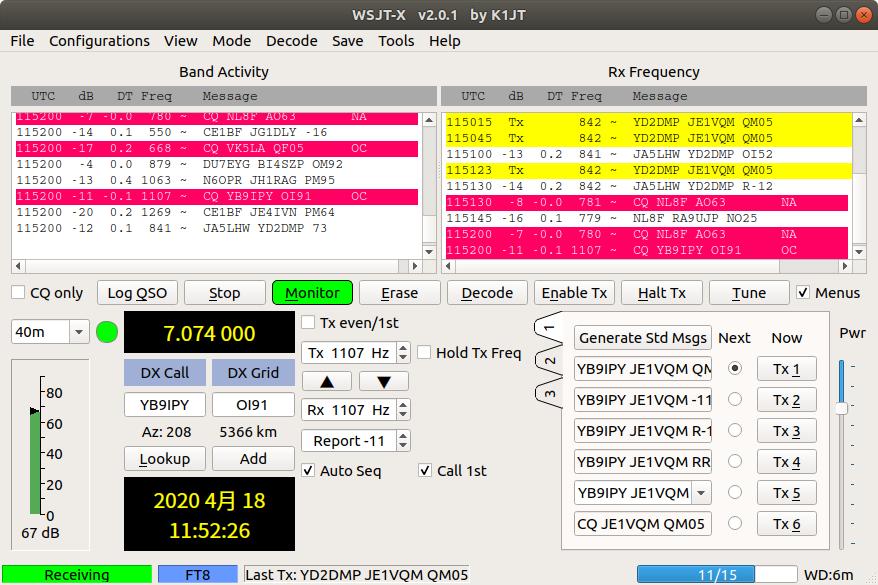Click Band Activity vertical scrollbar down arrow
The image size is (878, 585).
(x=429, y=252)
